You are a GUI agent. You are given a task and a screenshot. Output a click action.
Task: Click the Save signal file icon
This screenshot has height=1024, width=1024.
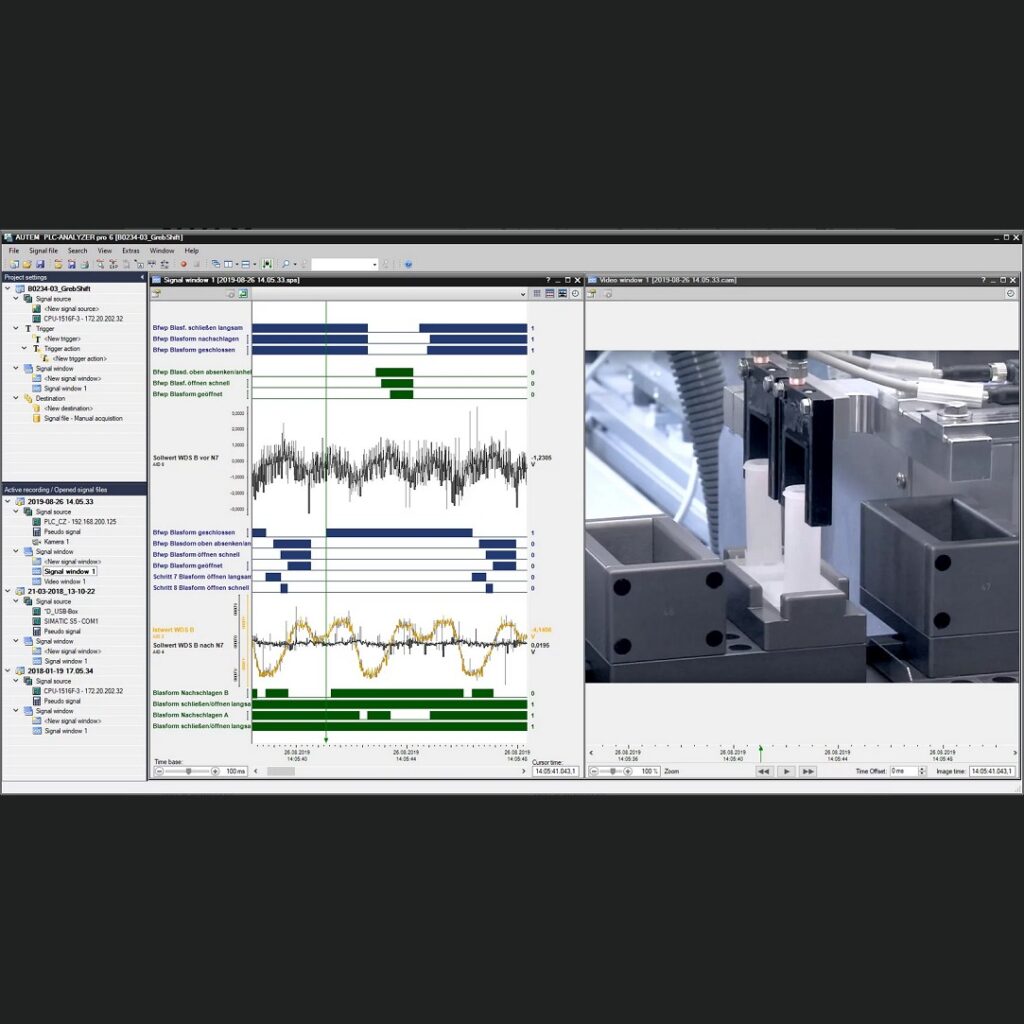pyautogui.click(x=71, y=264)
